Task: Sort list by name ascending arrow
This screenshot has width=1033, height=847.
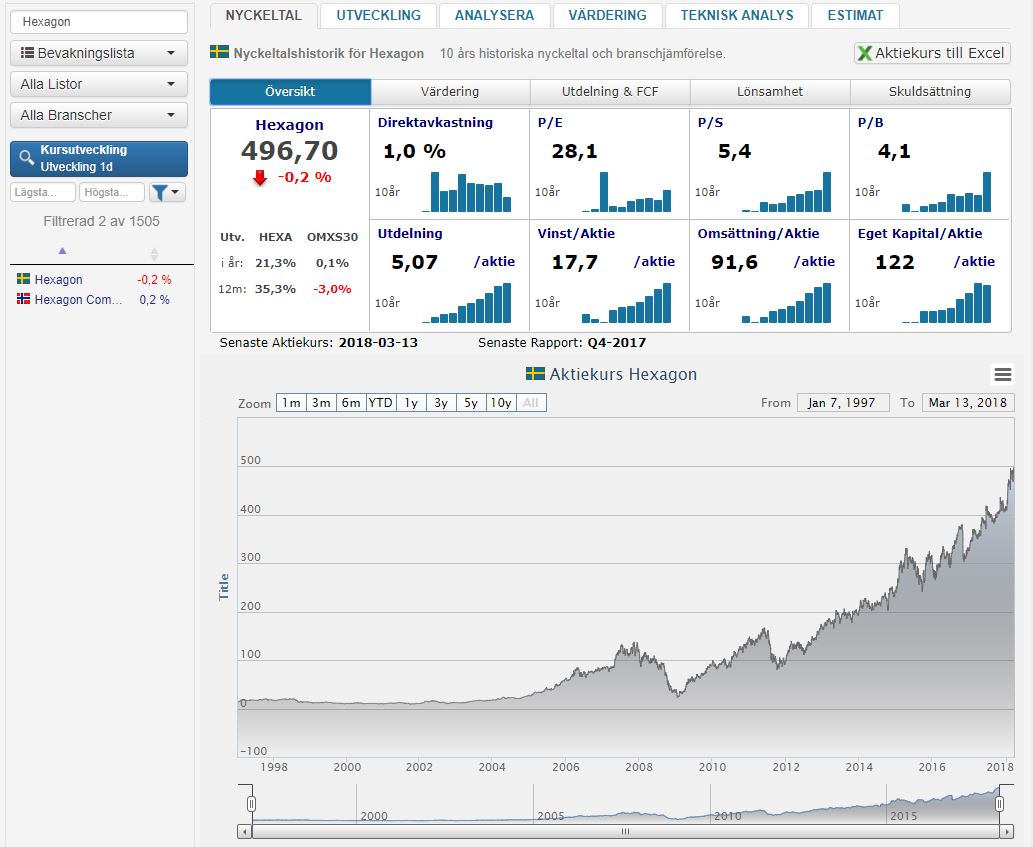Action: pyautogui.click(x=63, y=251)
